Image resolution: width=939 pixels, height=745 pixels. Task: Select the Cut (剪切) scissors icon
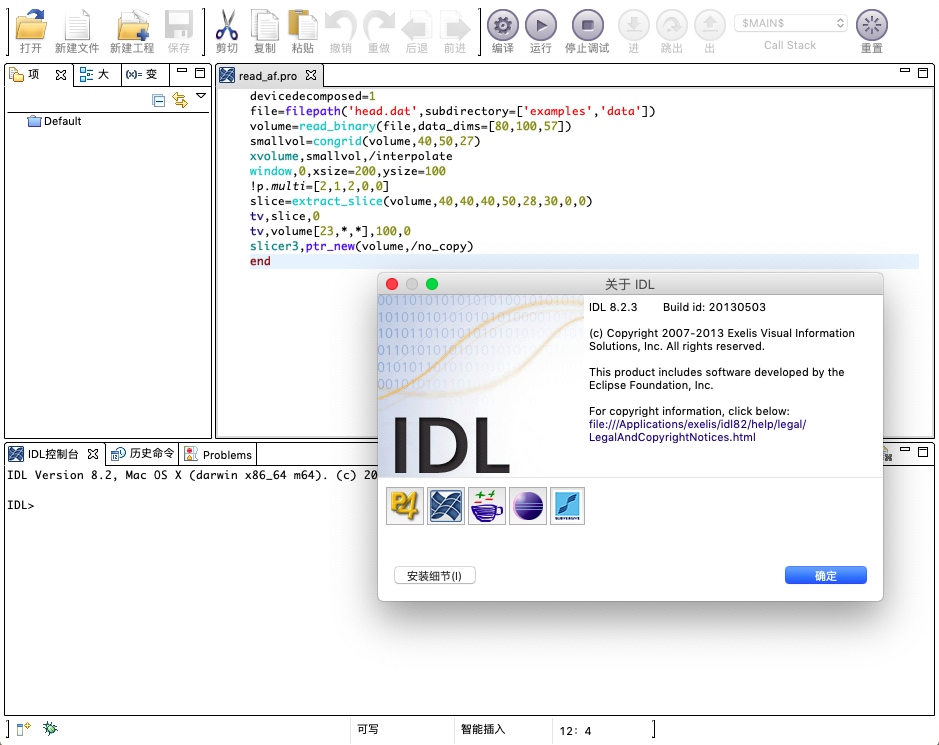pyautogui.click(x=227, y=25)
